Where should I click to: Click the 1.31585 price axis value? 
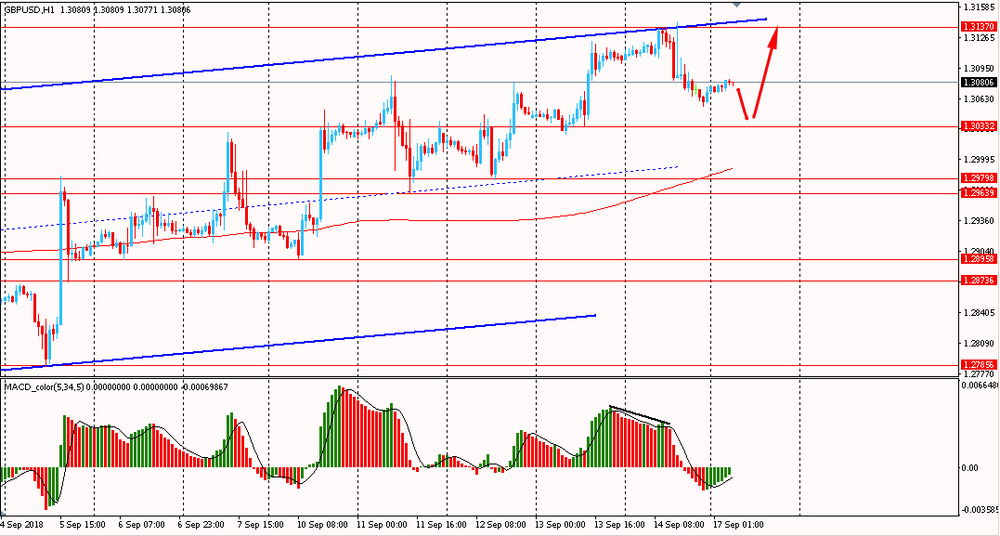[x=980, y=8]
